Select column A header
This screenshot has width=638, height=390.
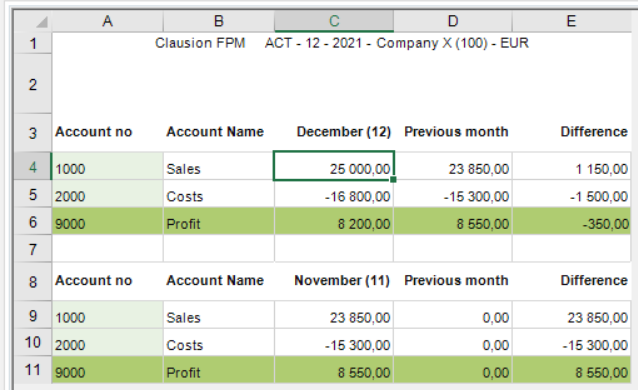click(x=107, y=21)
